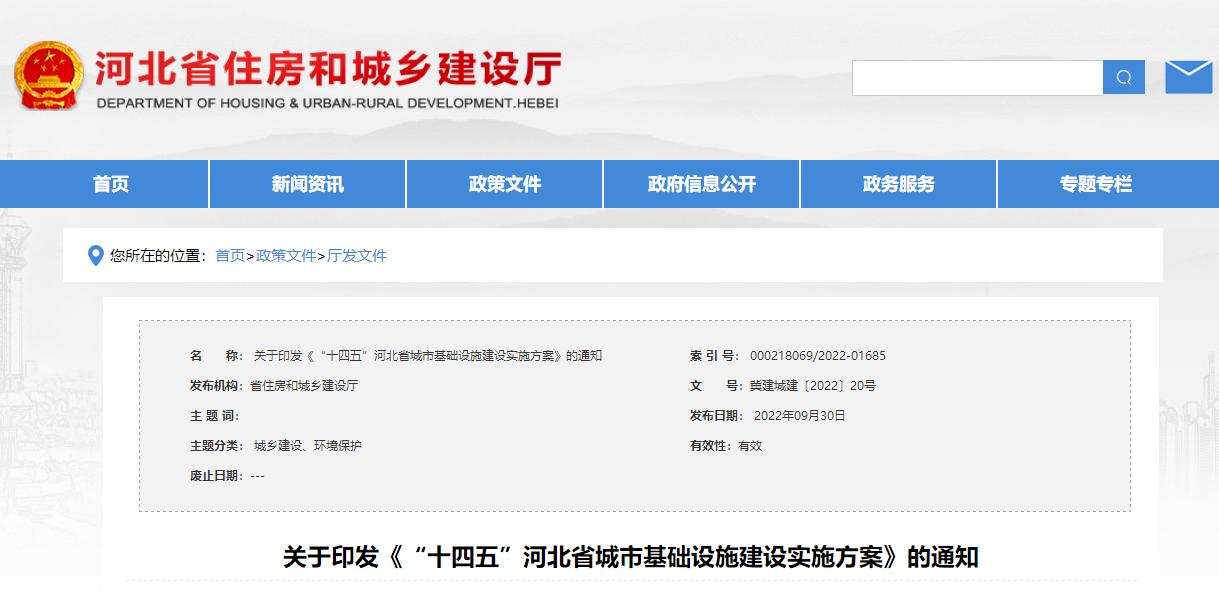
Task: Navigate to 专题专栏
Action: point(1094,183)
